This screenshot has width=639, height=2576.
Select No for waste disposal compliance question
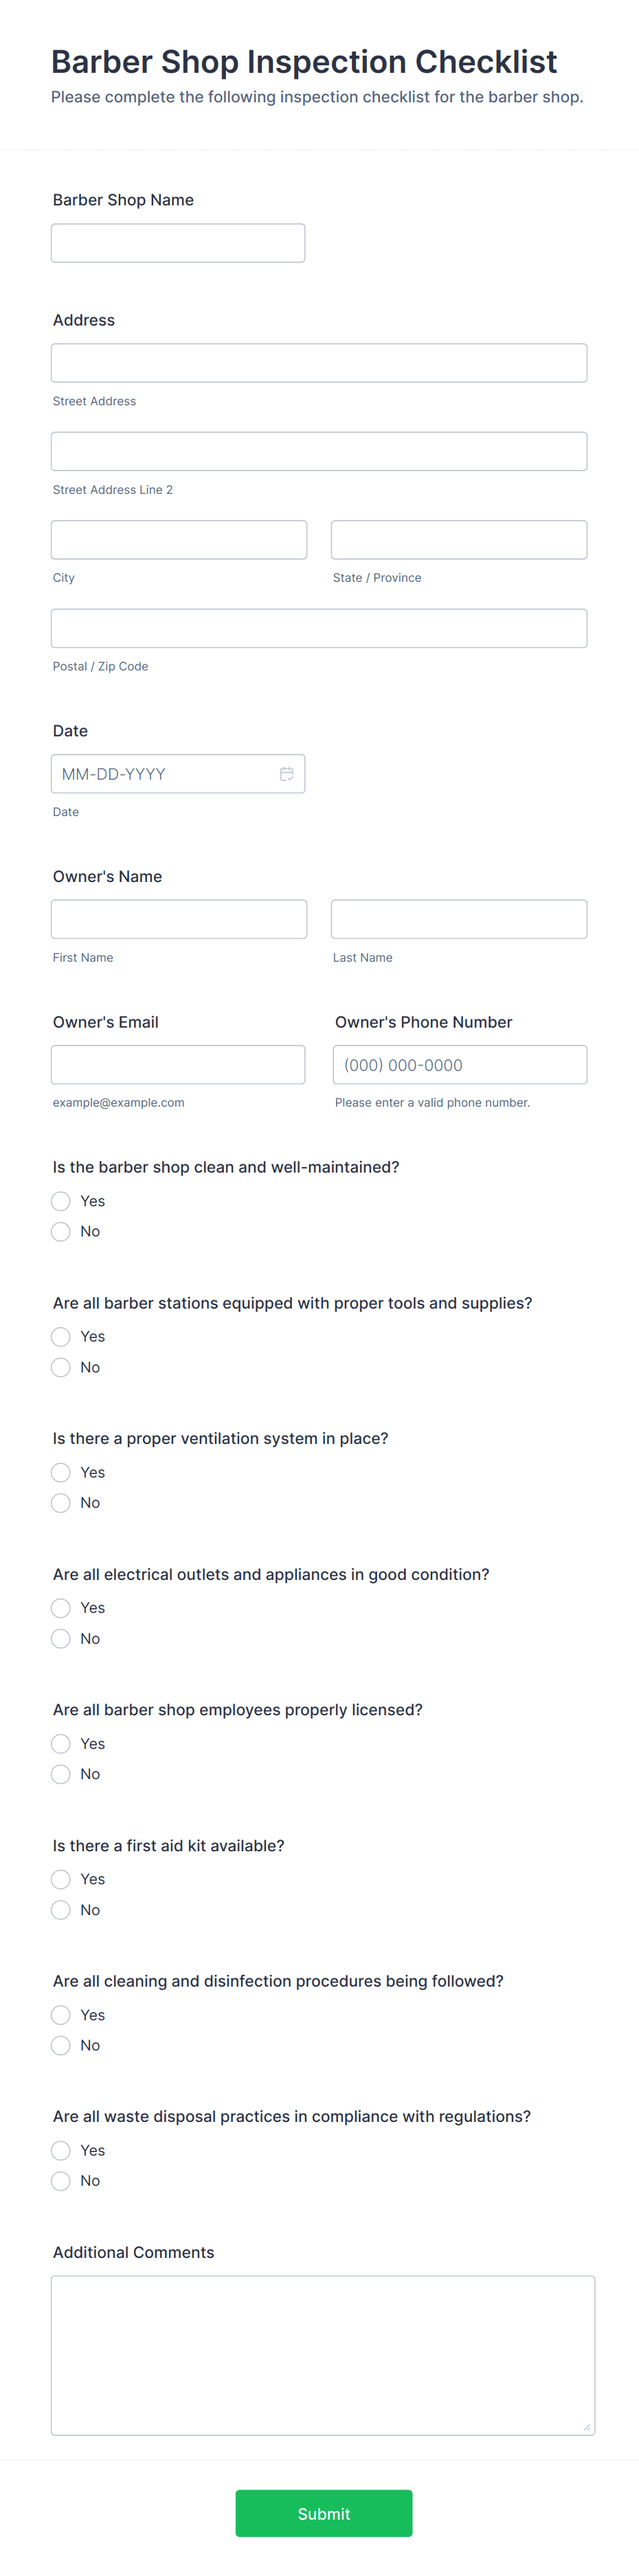click(60, 2181)
